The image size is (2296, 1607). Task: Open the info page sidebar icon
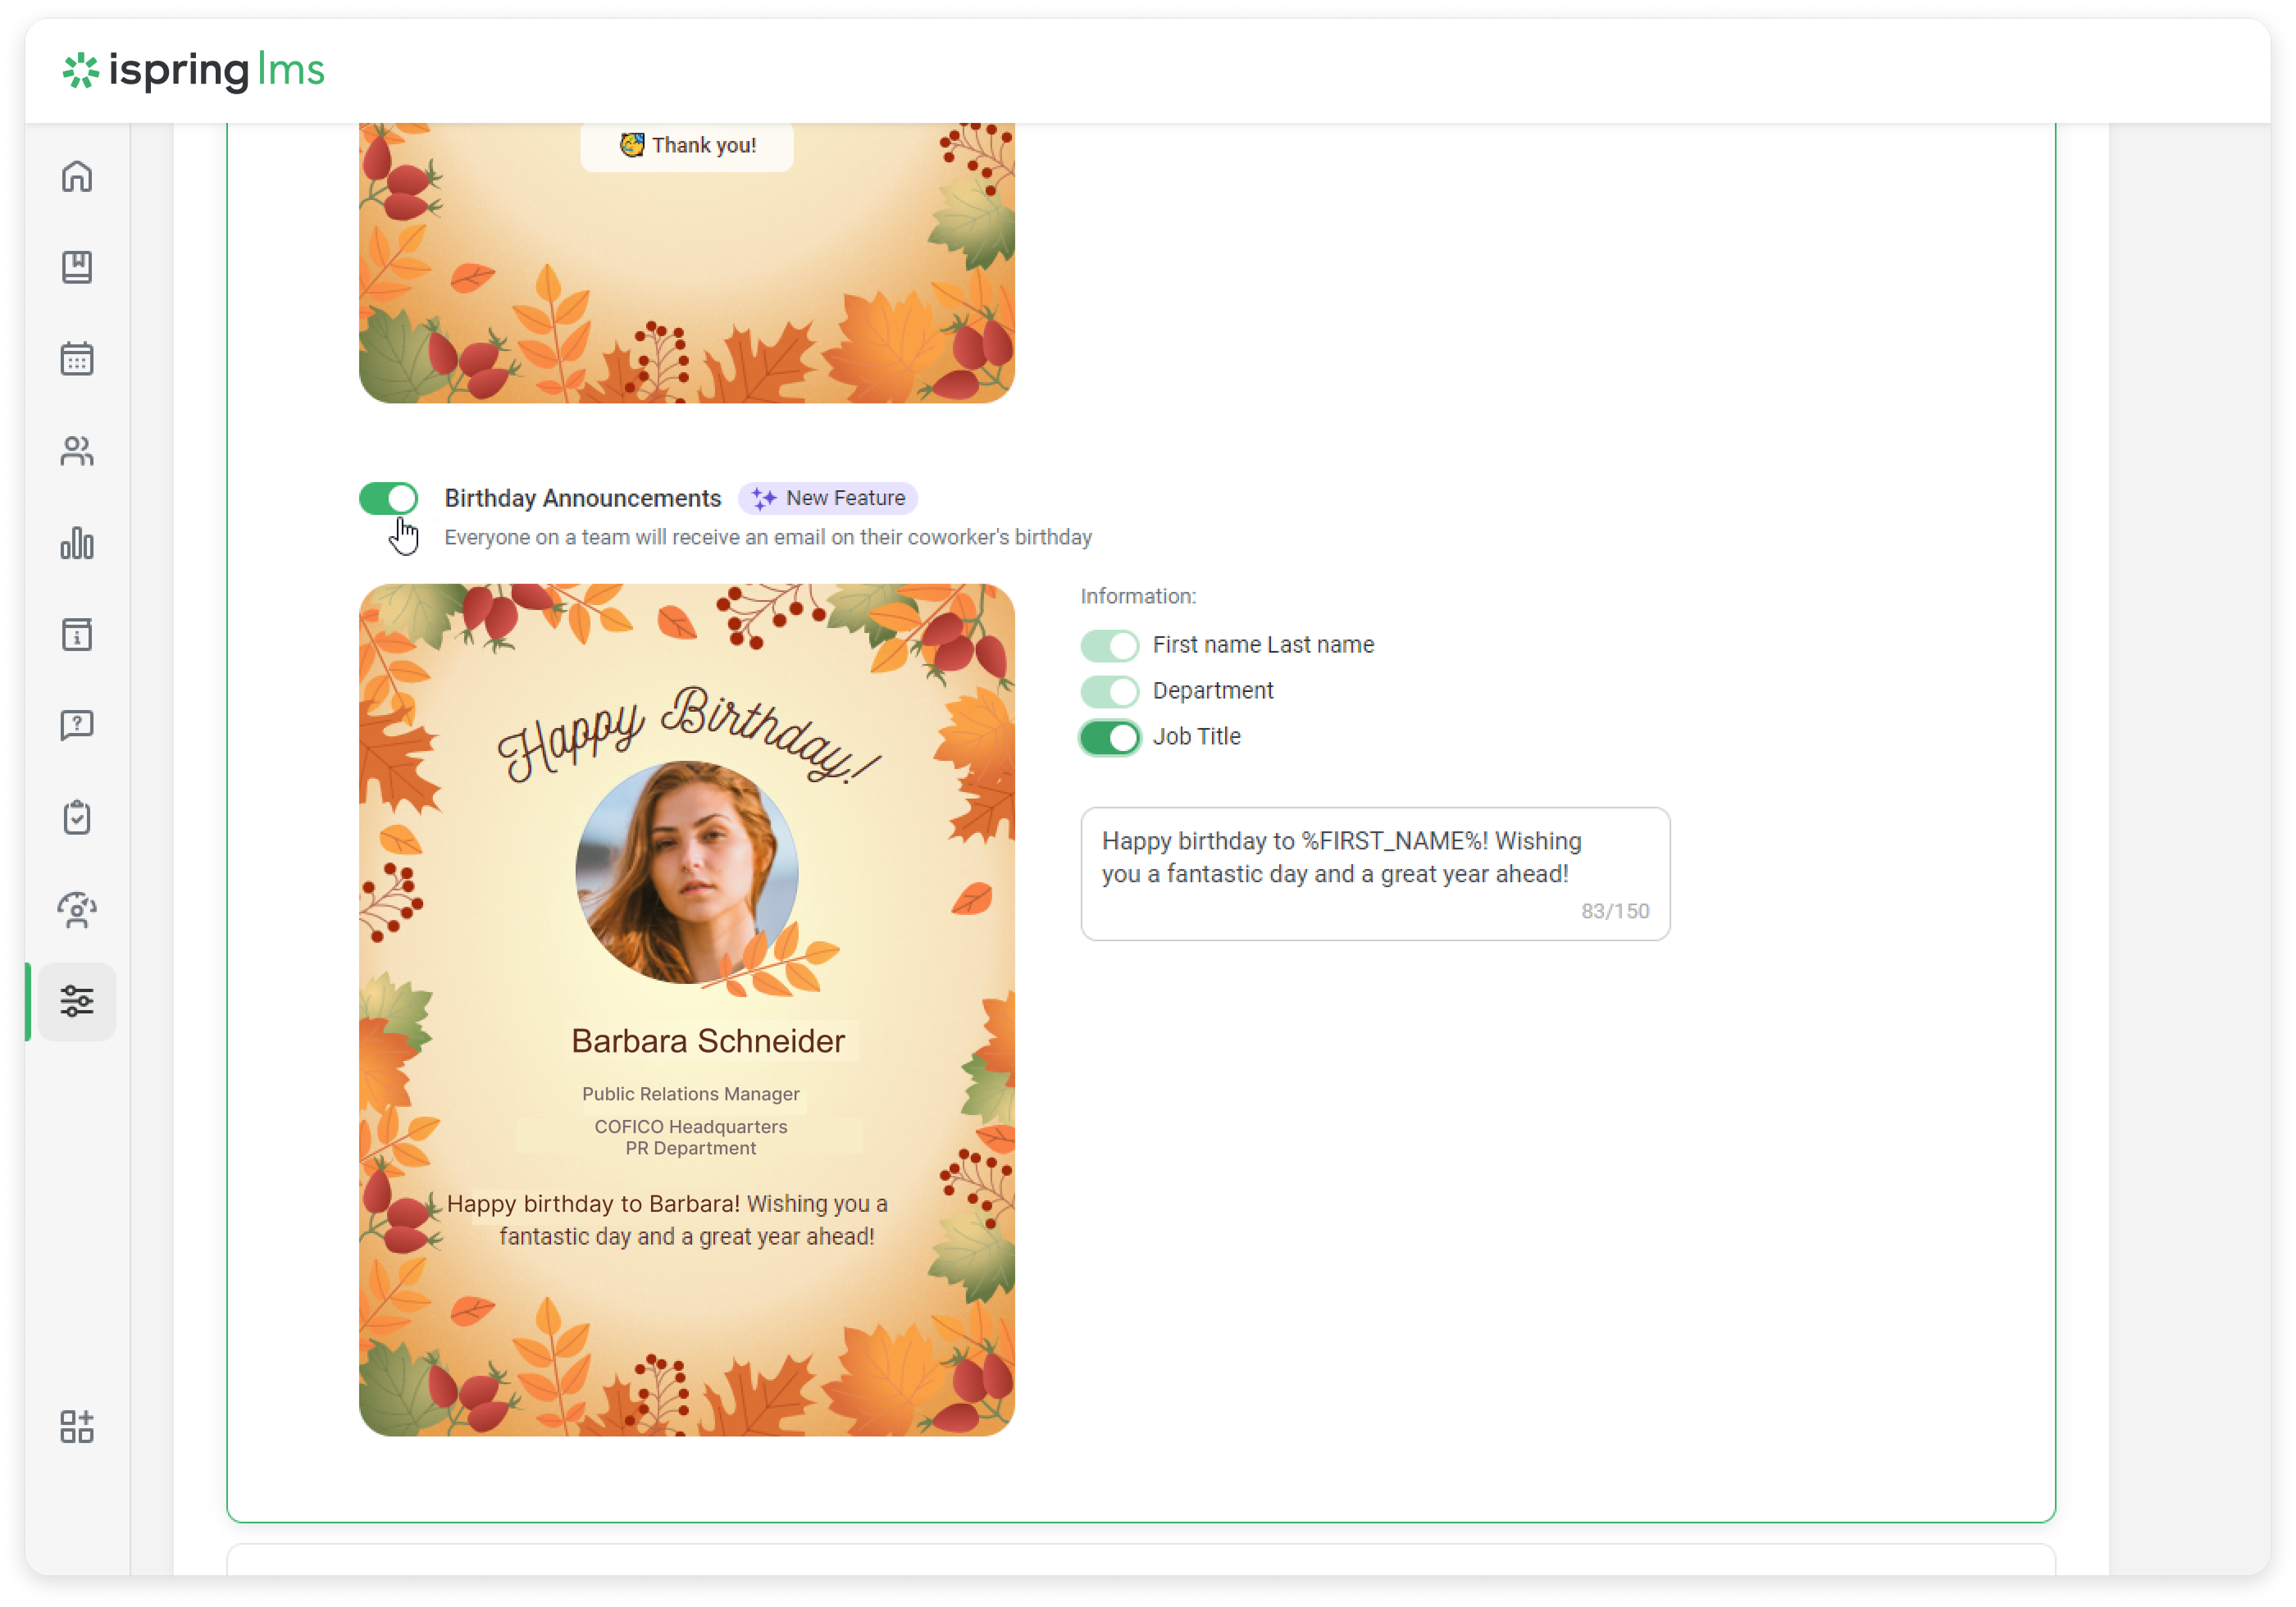[x=77, y=634]
